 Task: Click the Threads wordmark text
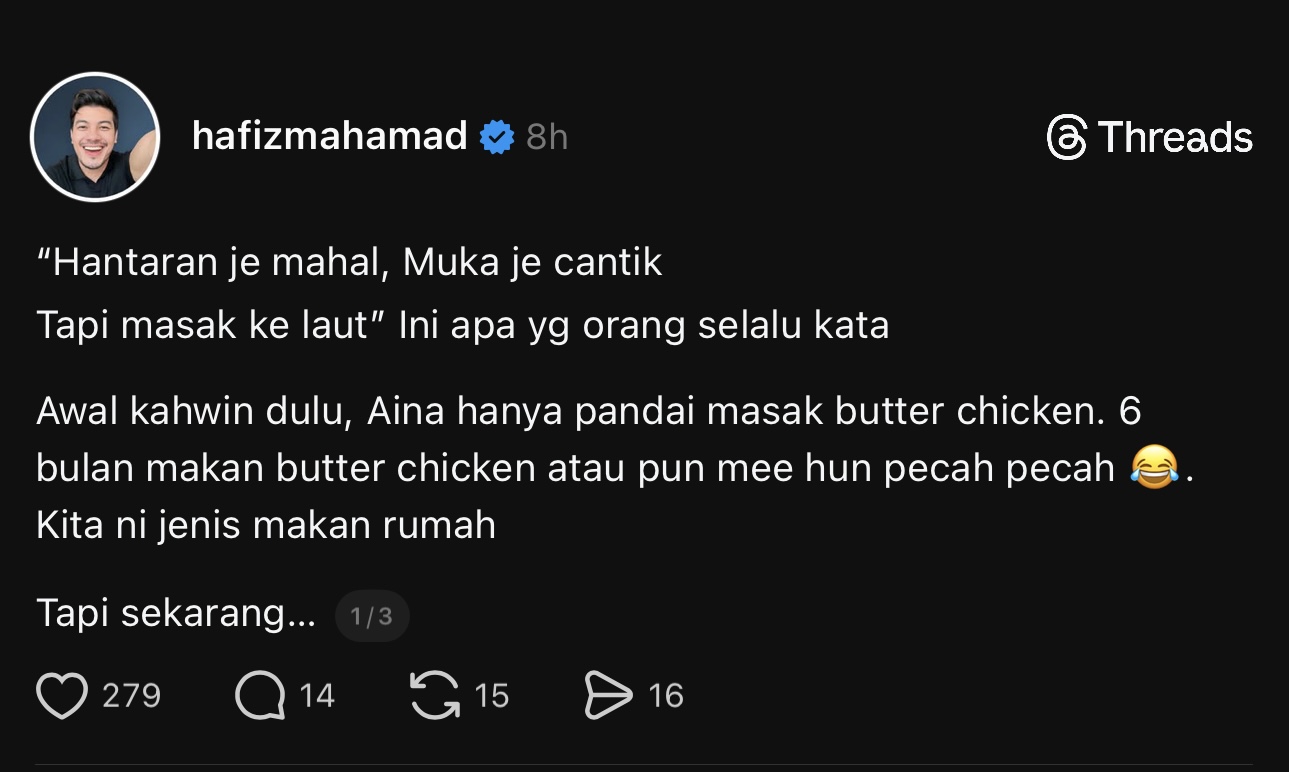pos(1175,137)
